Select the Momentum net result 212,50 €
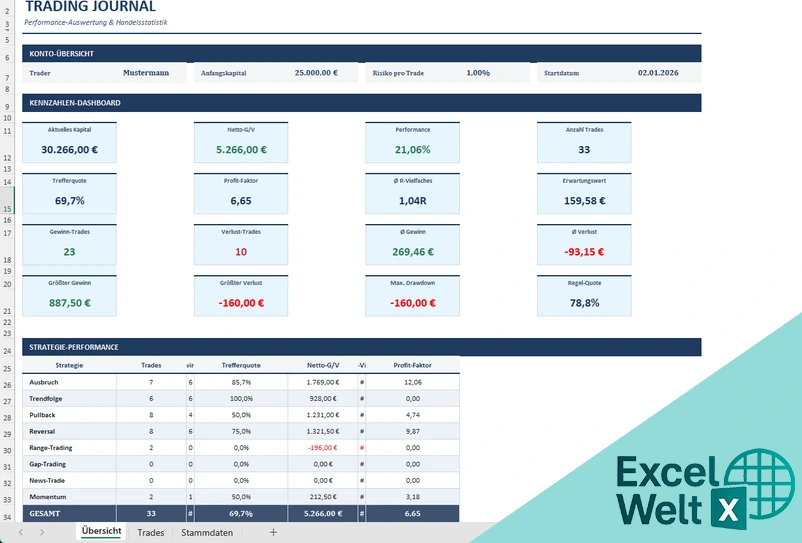This screenshot has height=543, width=802. [x=323, y=496]
